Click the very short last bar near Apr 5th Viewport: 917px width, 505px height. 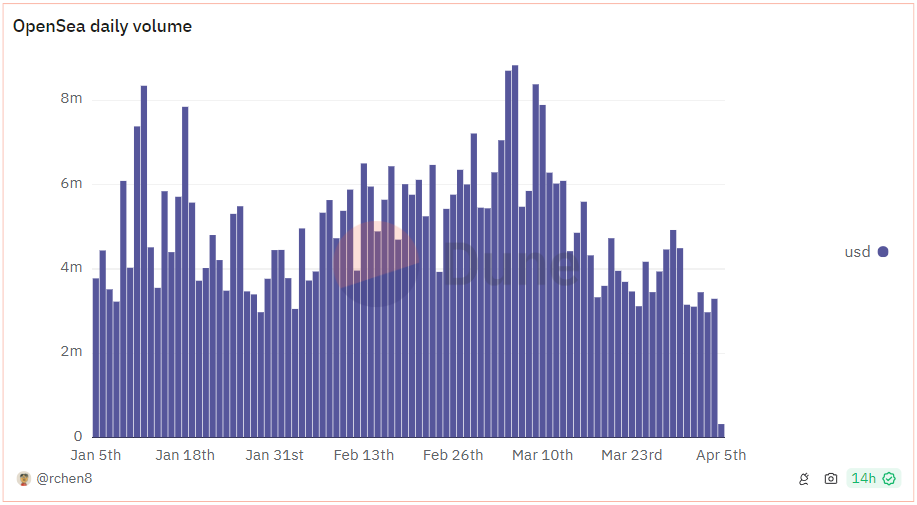pyautogui.click(x=721, y=431)
